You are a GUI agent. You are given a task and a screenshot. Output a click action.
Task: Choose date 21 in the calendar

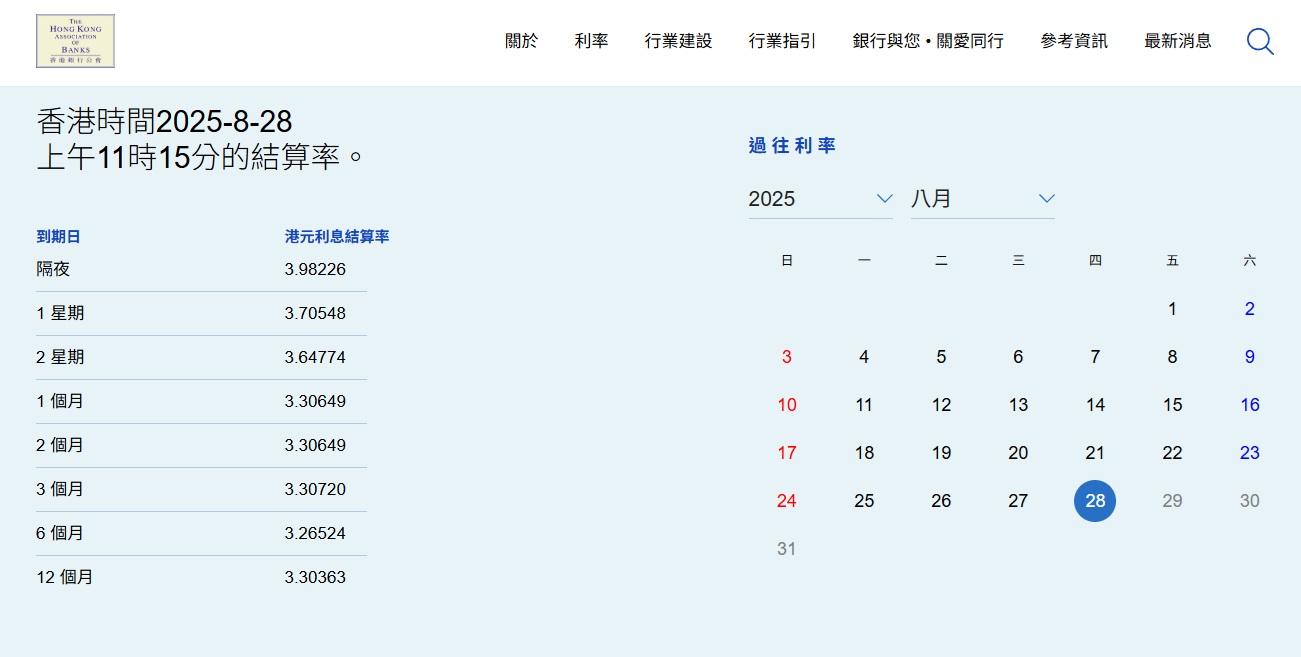point(1095,453)
